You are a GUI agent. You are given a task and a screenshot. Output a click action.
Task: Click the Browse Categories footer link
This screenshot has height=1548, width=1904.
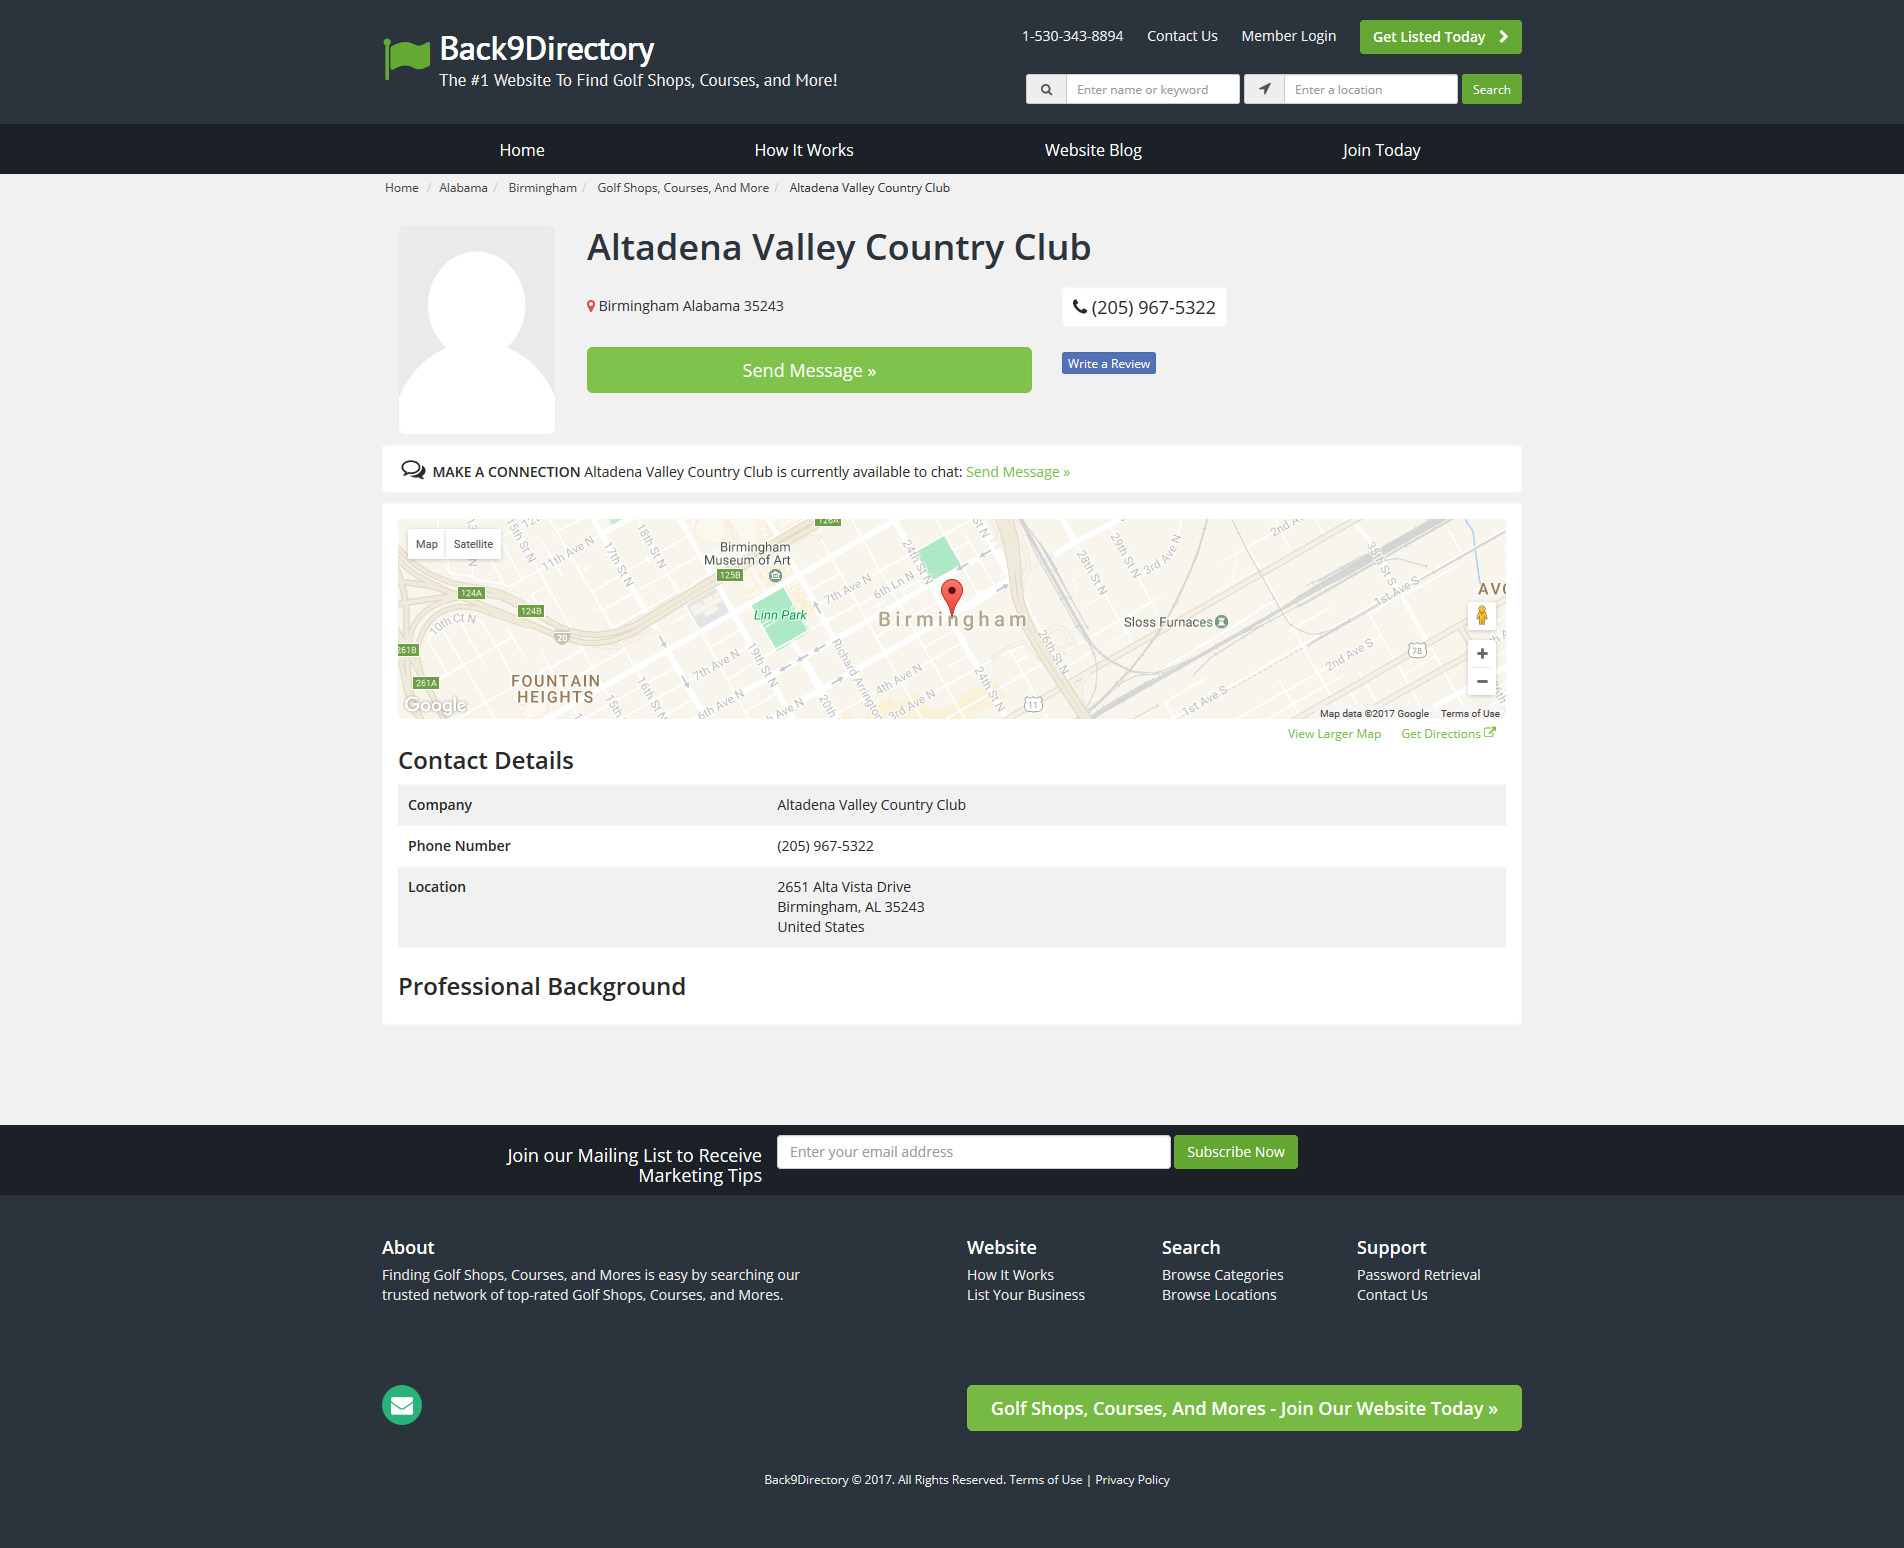(x=1223, y=1275)
